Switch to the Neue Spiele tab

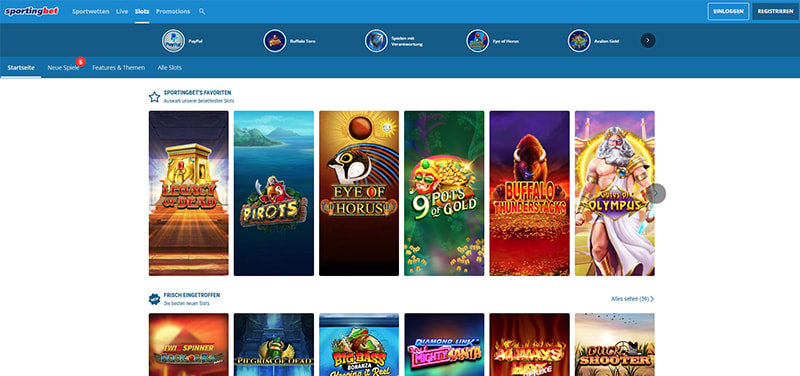(63, 67)
